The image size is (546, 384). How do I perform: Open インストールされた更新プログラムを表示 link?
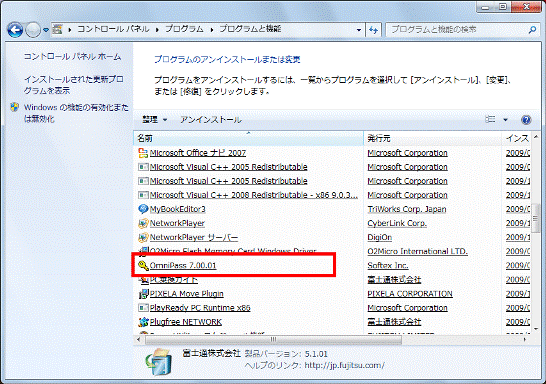click(x=73, y=85)
